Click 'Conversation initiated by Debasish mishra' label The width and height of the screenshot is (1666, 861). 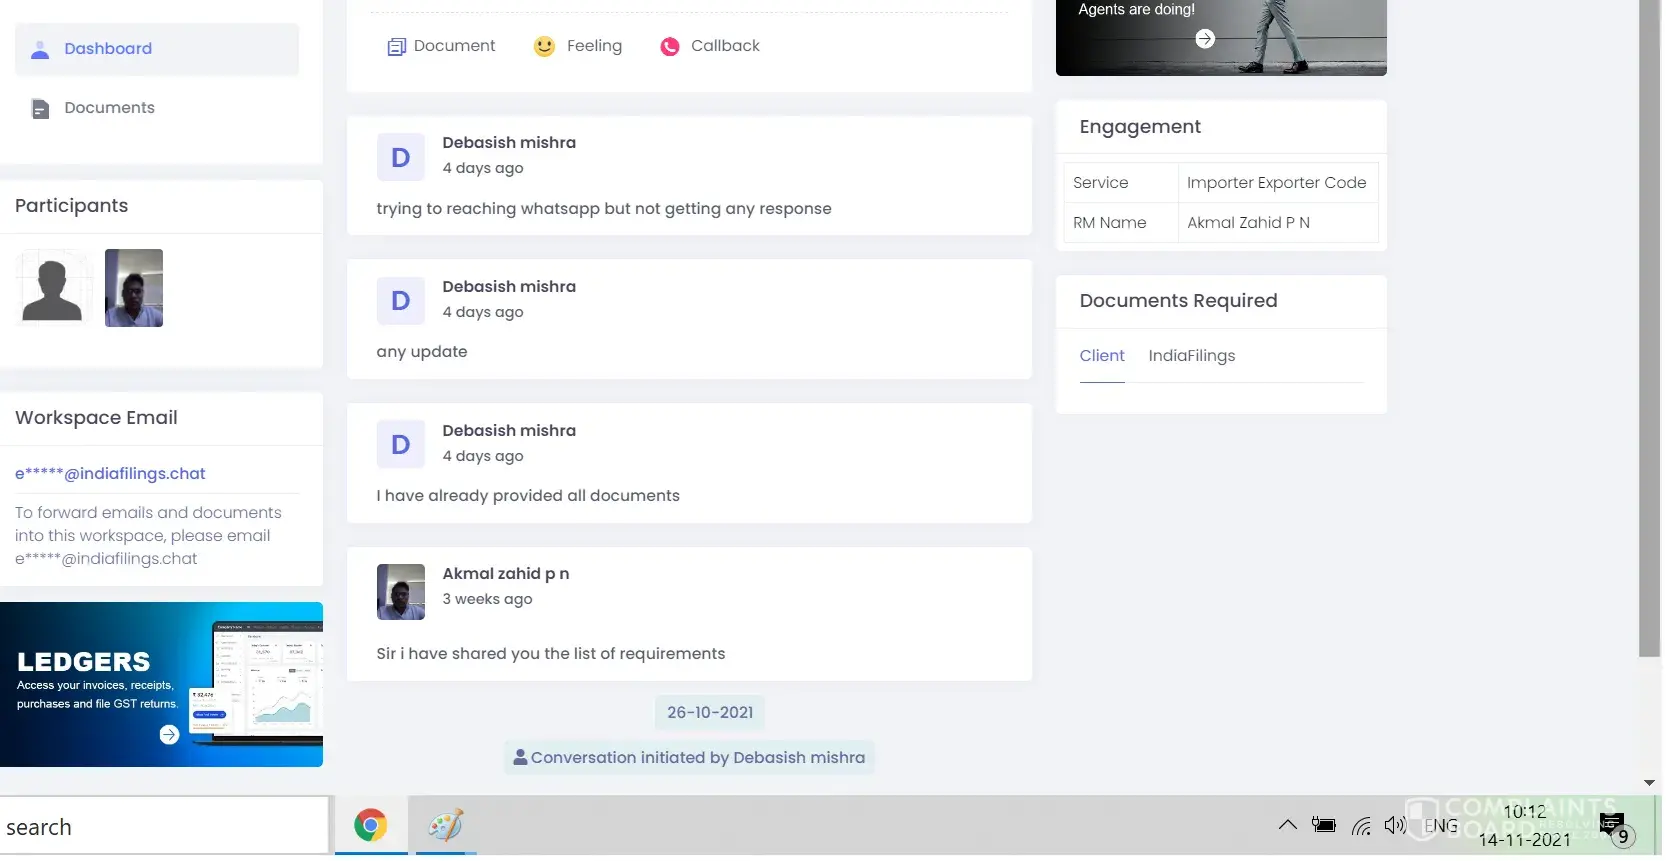click(x=689, y=758)
